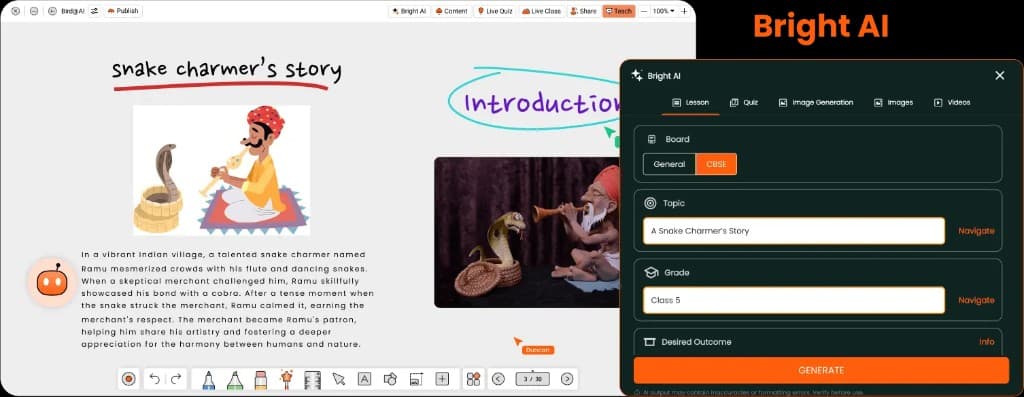Switch to the Image Generation tab
Viewport: 1024px width, 397px height.
click(x=816, y=103)
